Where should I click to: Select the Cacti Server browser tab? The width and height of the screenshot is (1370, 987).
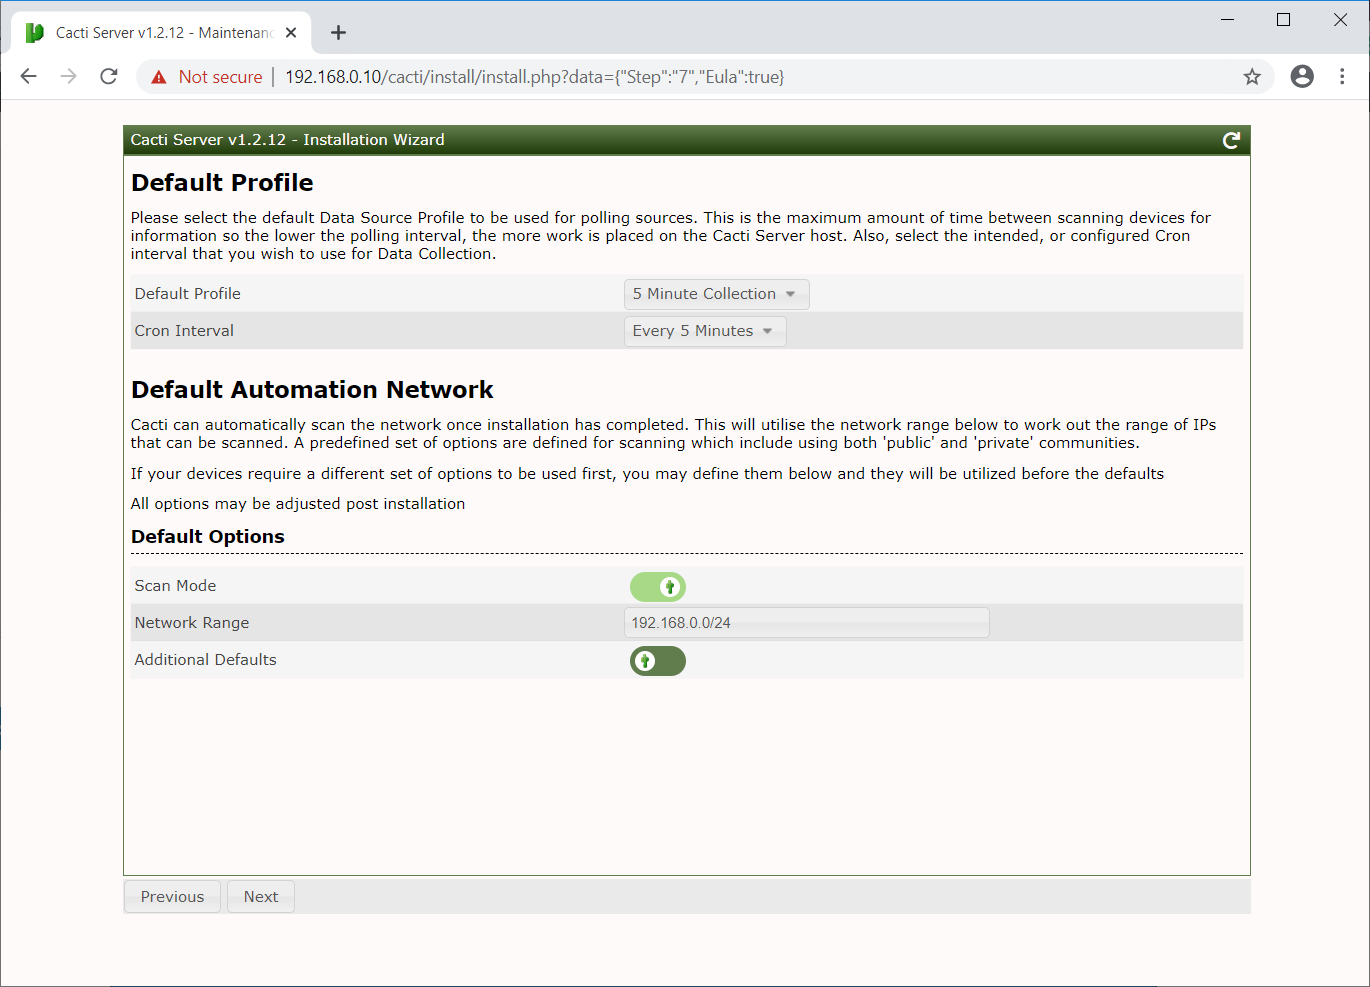click(162, 32)
